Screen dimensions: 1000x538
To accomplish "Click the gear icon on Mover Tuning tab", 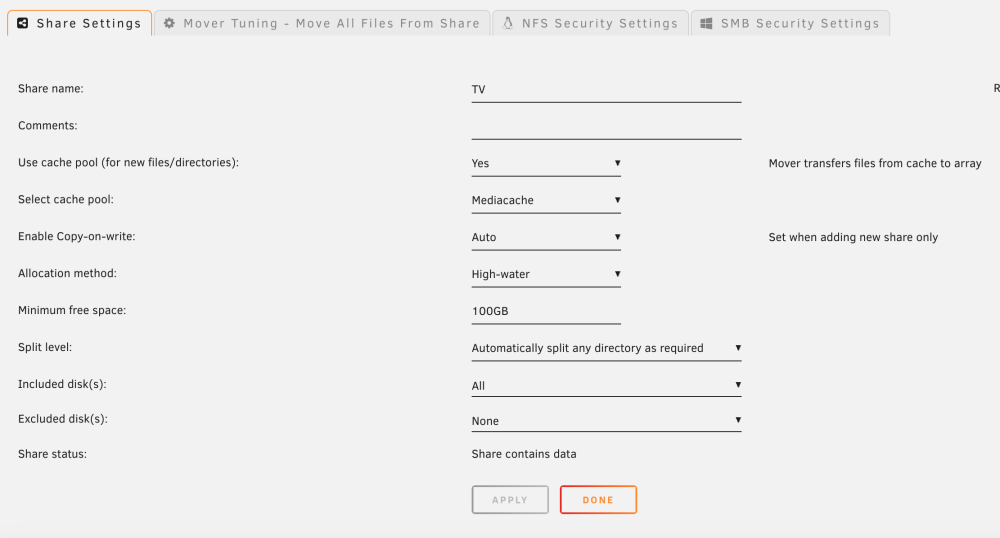I will click(x=169, y=24).
